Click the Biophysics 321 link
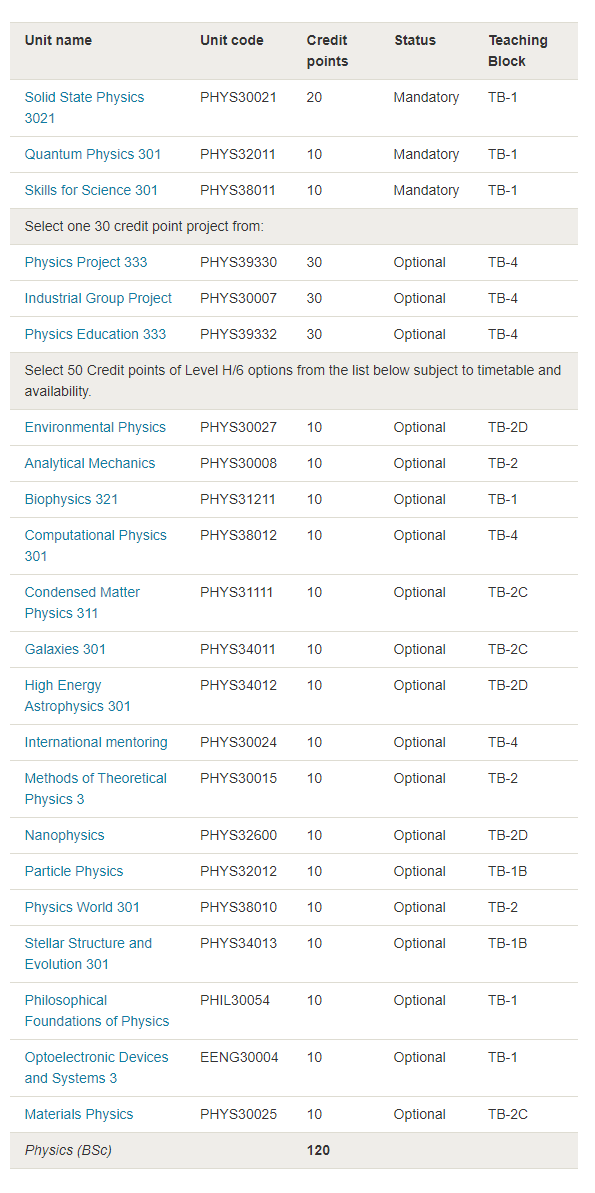595x1193 pixels. coord(72,499)
